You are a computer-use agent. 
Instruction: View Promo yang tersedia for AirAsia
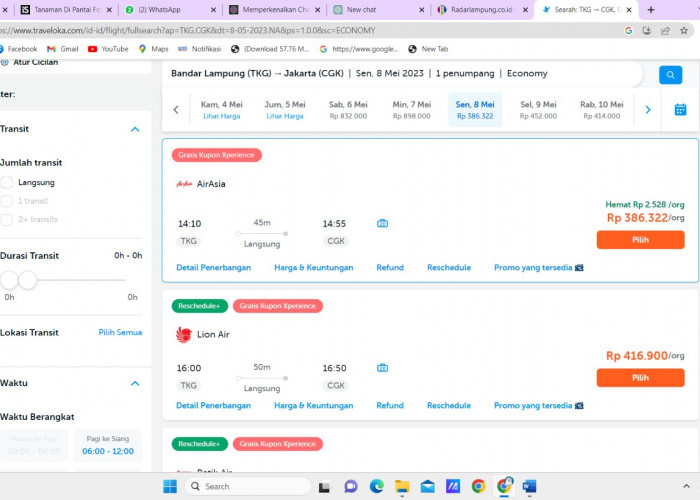pyautogui.click(x=538, y=267)
